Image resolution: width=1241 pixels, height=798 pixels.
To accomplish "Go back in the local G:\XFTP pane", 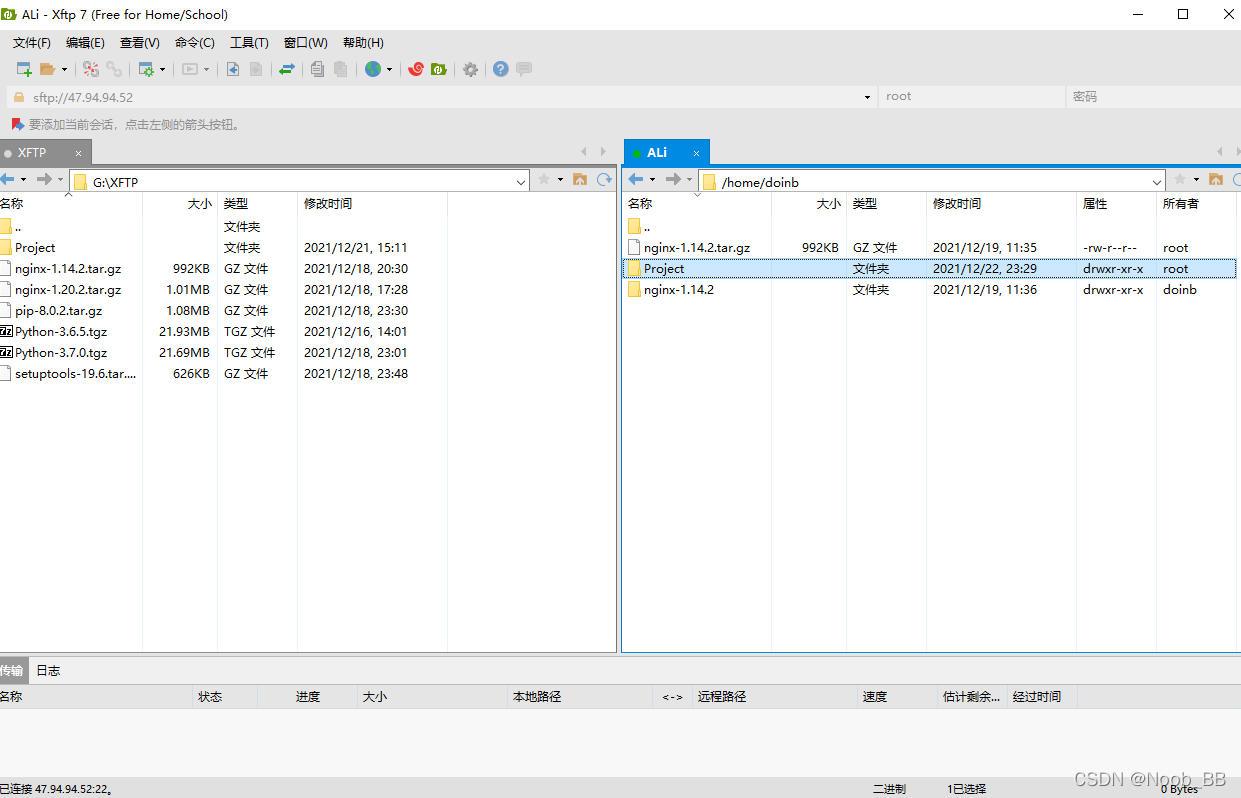I will (8, 180).
